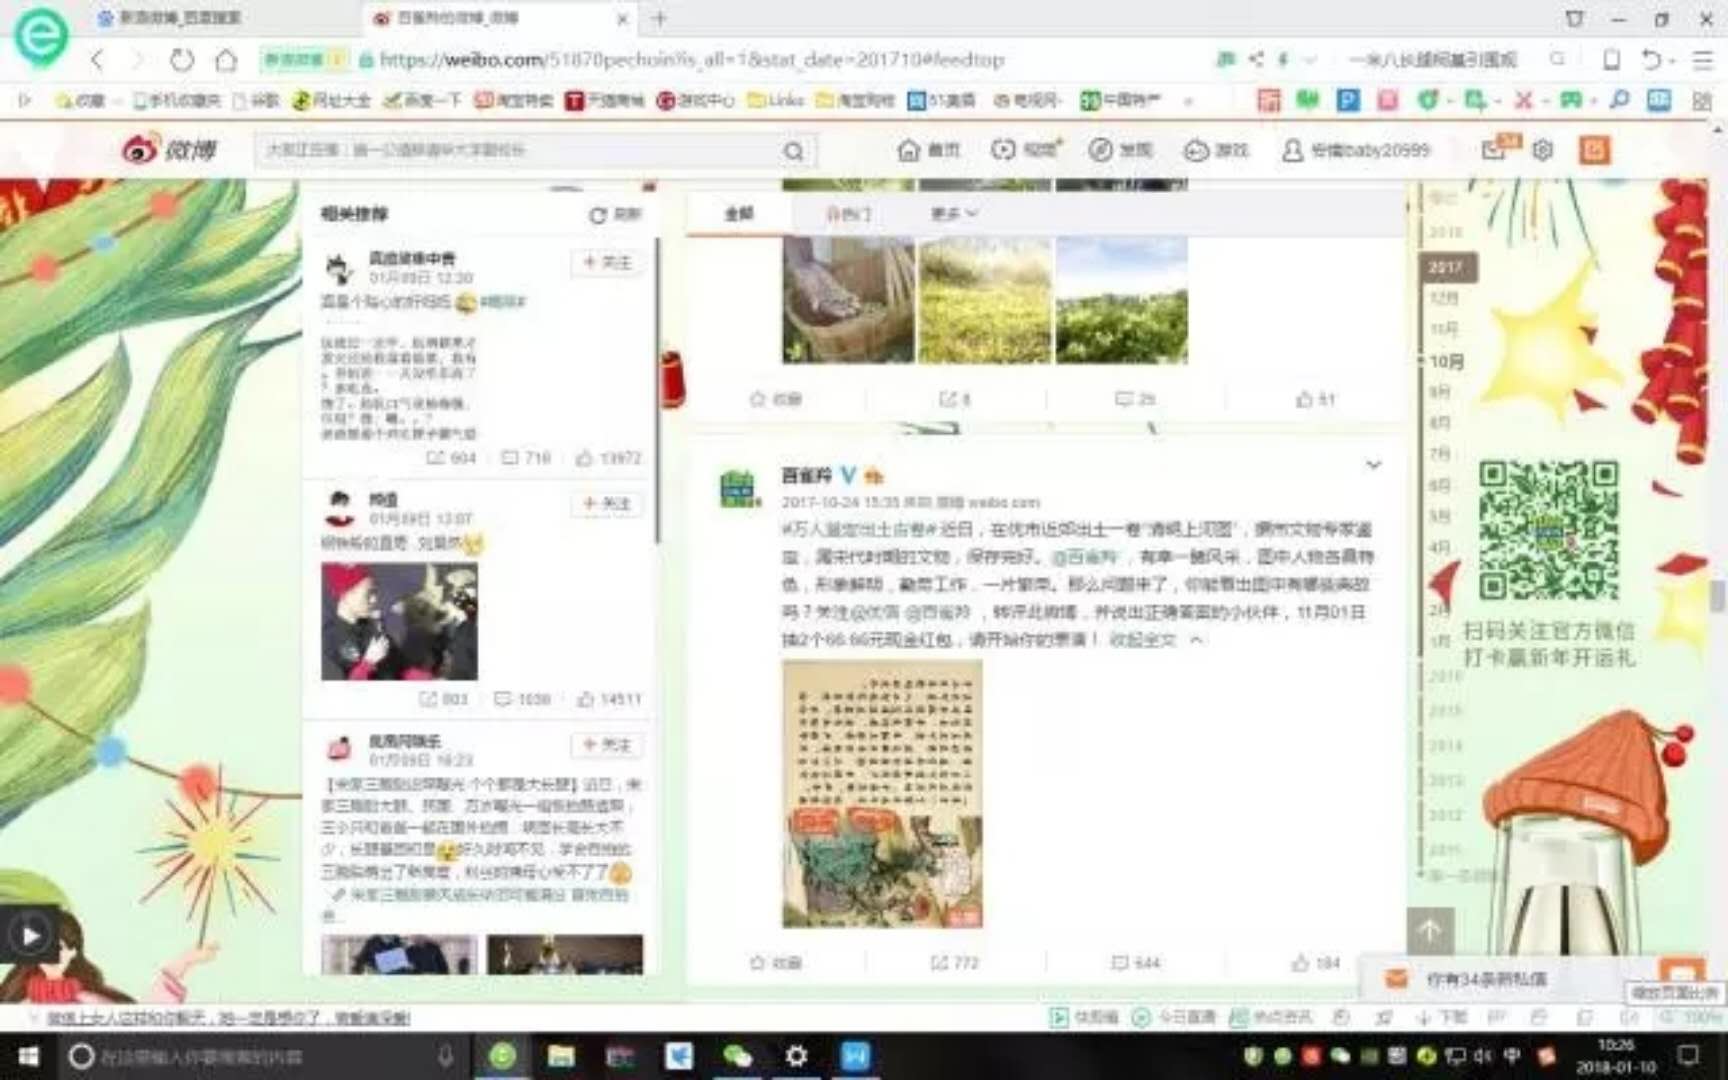
Task: Follow the first recommended account with 关注 button
Action: (606, 262)
